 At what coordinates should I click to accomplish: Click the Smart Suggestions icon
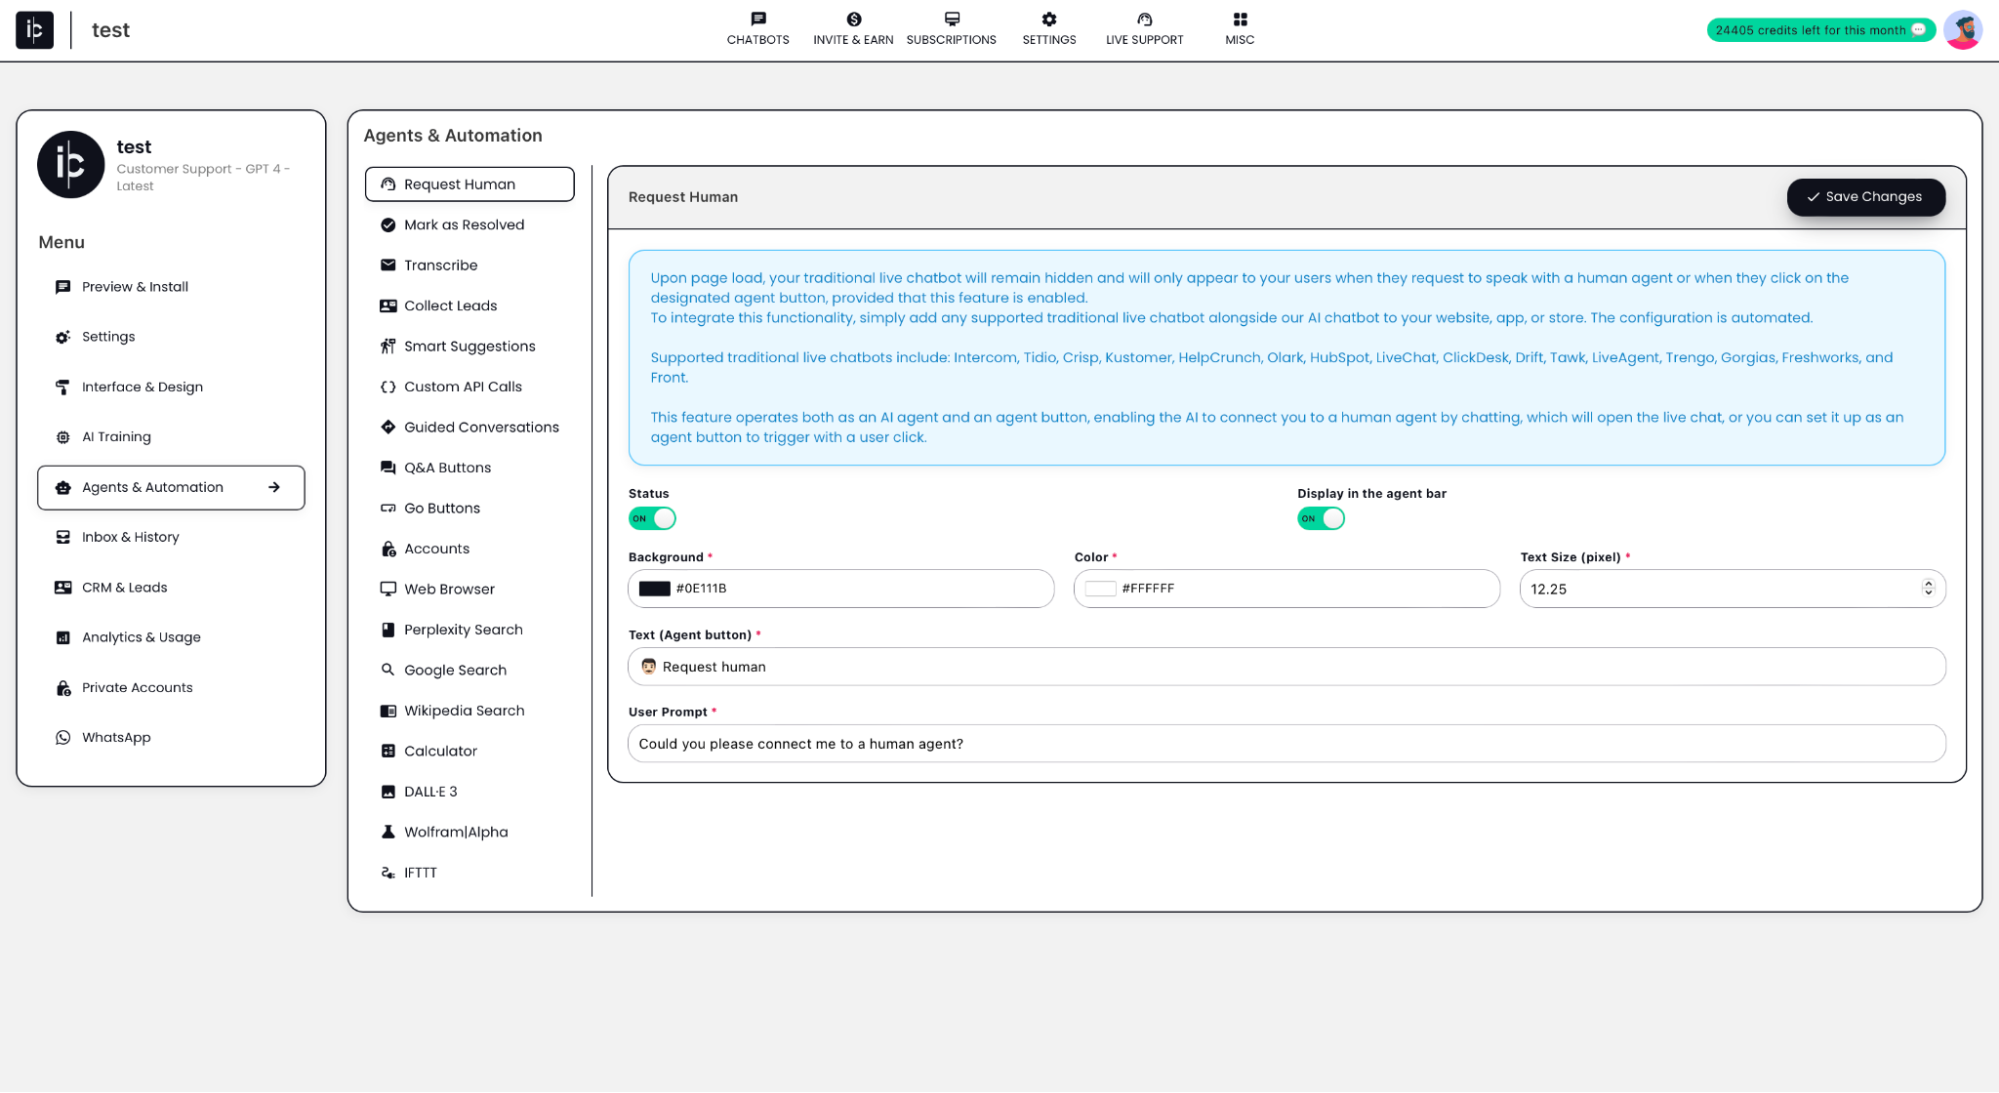(388, 346)
